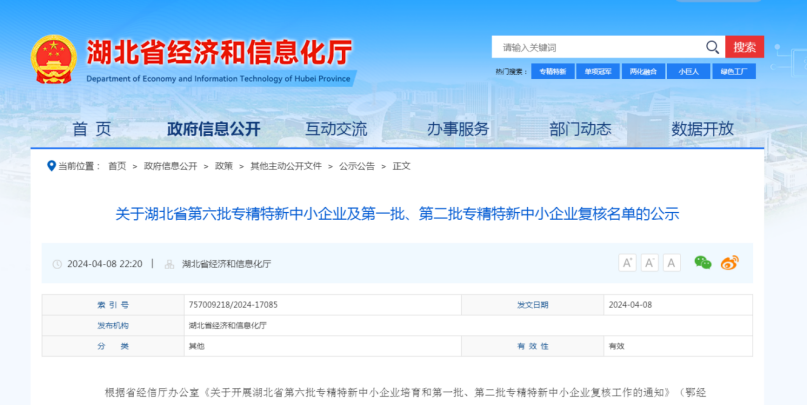Open the 首页 navigation tab
807x405 pixels.
[92, 129]
